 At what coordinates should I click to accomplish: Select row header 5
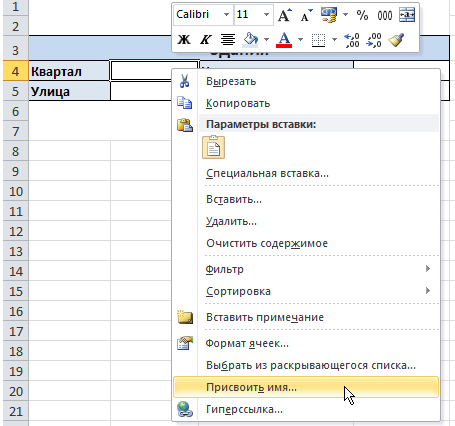coord(16,91)
